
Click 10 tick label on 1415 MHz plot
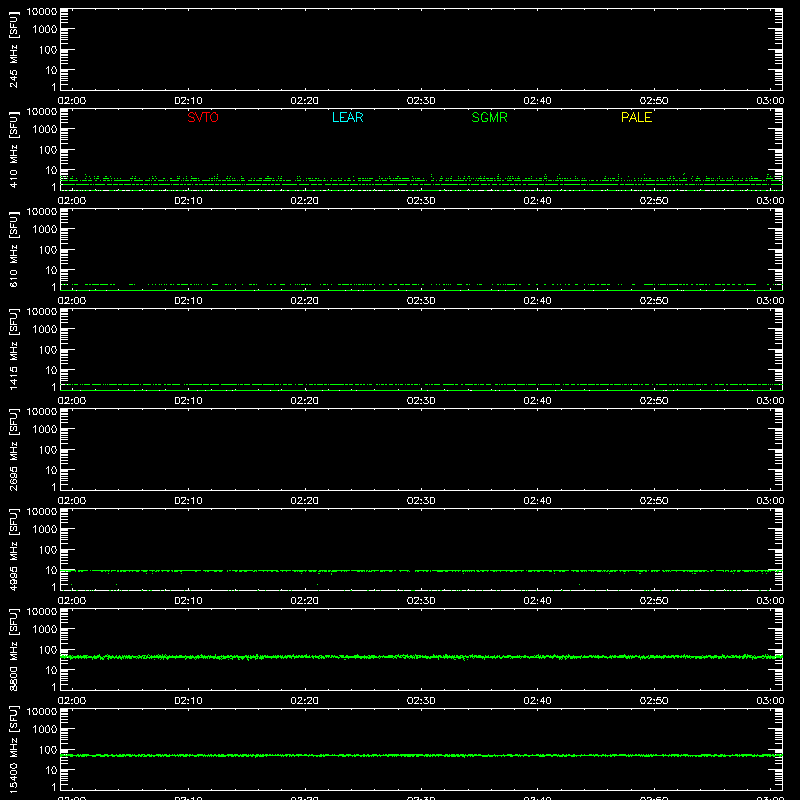51,370
